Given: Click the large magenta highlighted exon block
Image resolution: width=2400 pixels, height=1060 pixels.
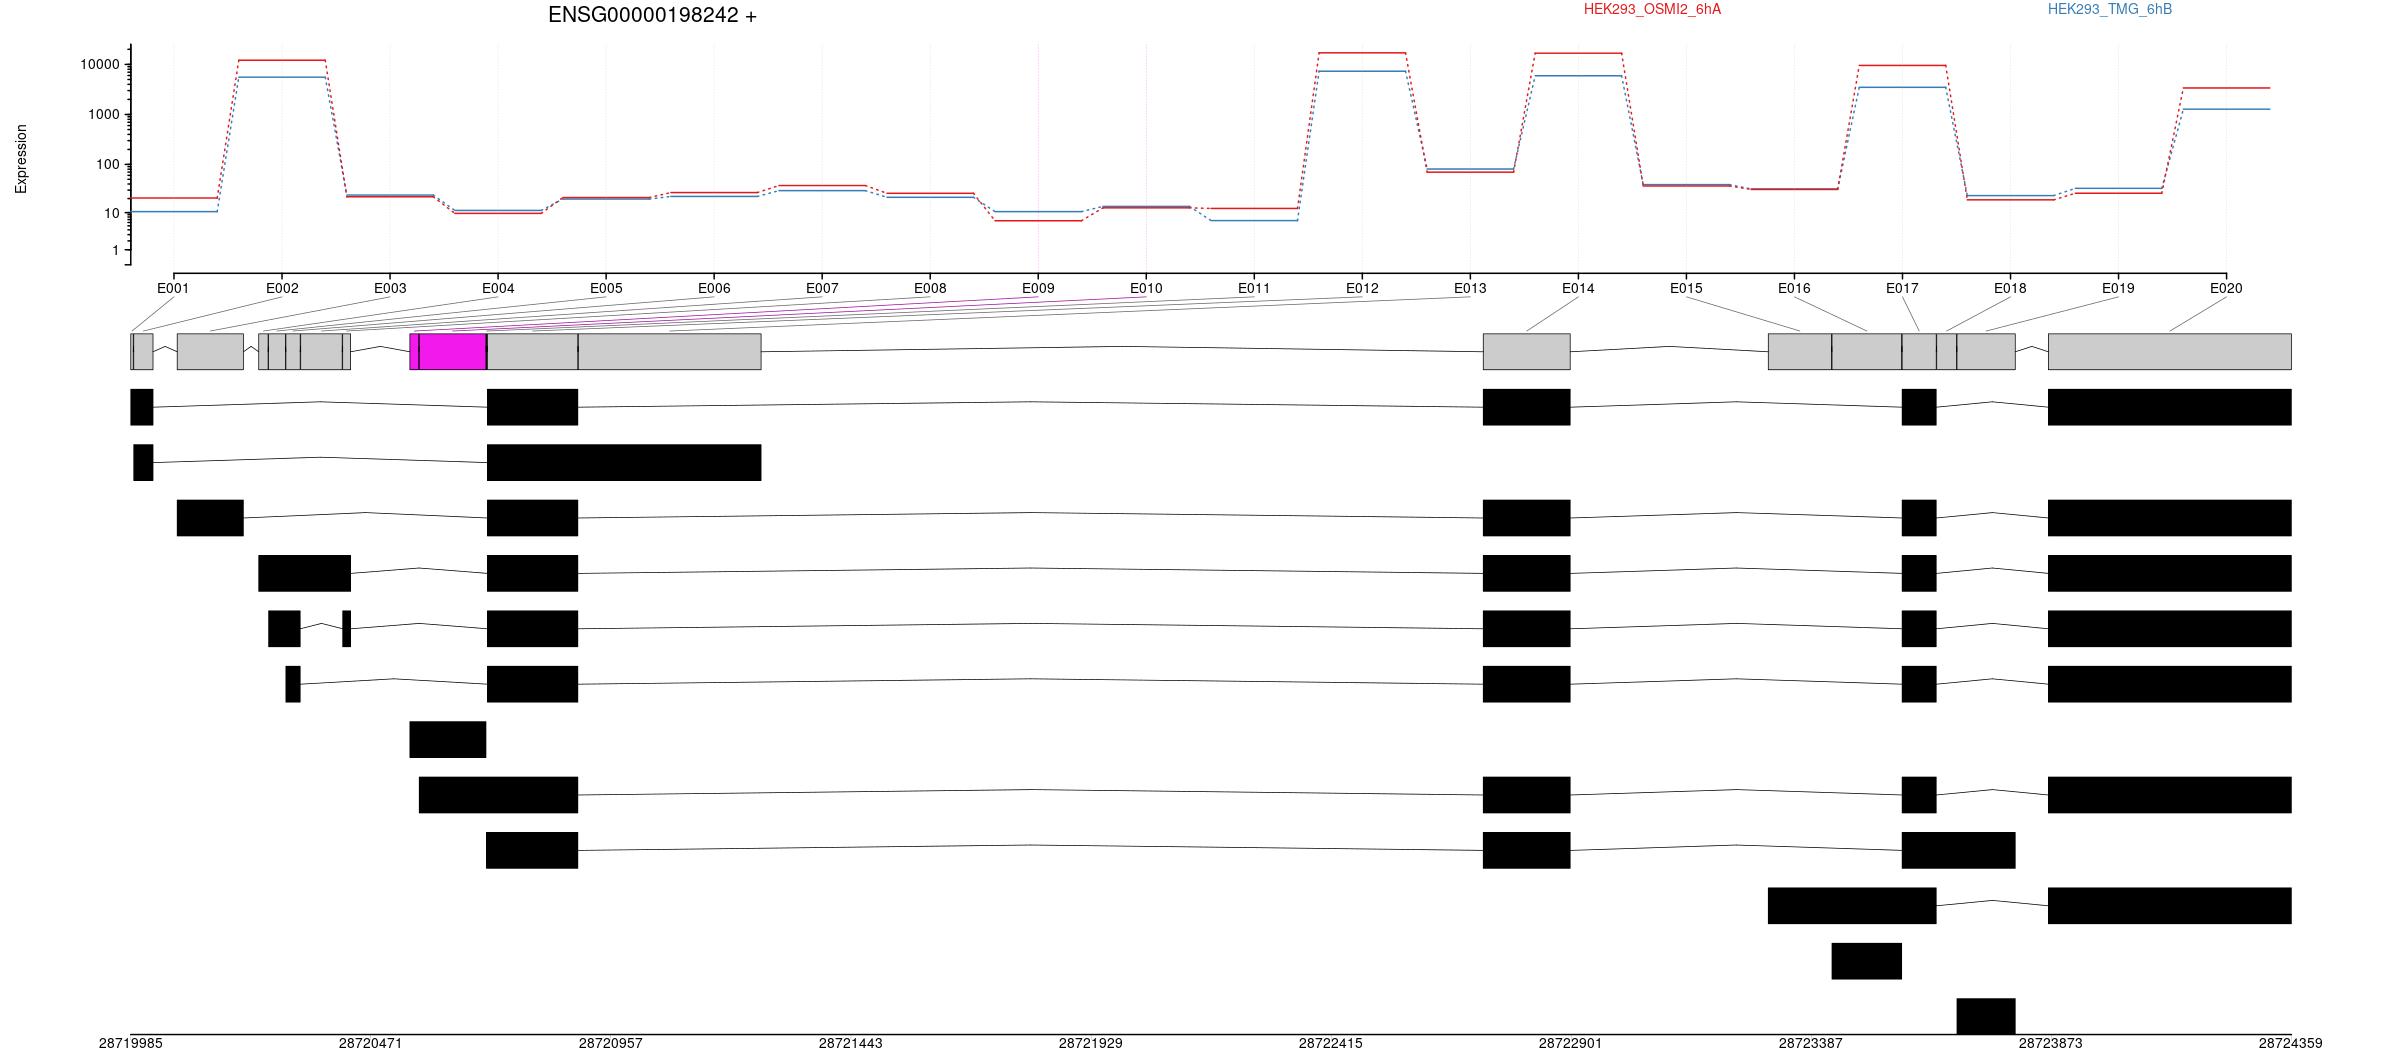Looking at the screenshot, I should (452, 352).
